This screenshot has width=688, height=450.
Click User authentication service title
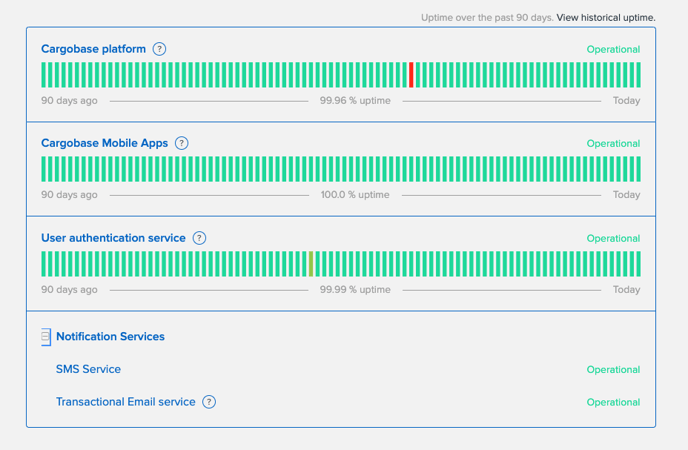(113, 238)
